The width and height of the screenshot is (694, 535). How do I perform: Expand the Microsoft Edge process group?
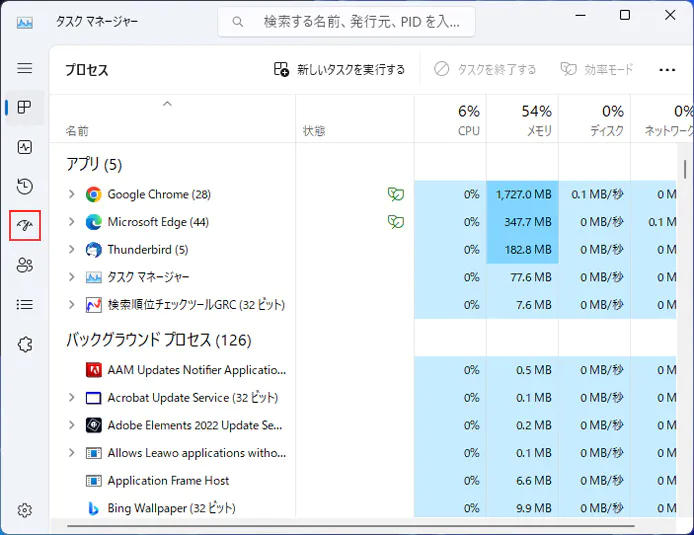tap(71, 222)
